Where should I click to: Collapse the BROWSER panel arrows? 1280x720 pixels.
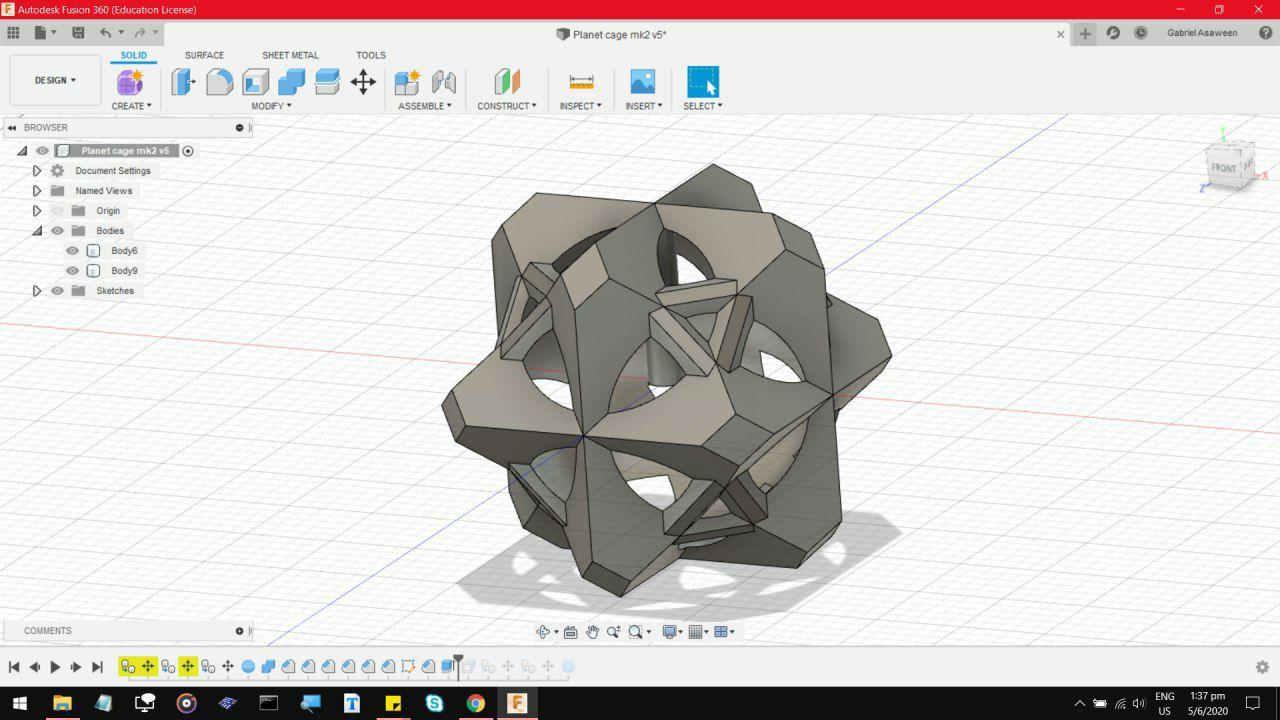coord(11,127)
